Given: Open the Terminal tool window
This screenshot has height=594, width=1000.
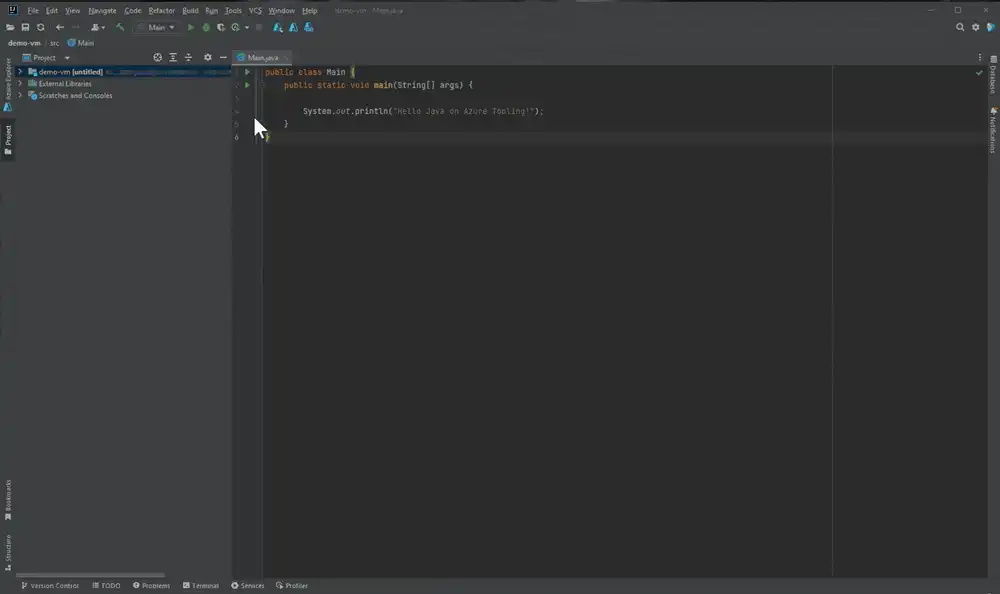Looking at the screenshot, I should pyautogui.click(x=201, y=585).
